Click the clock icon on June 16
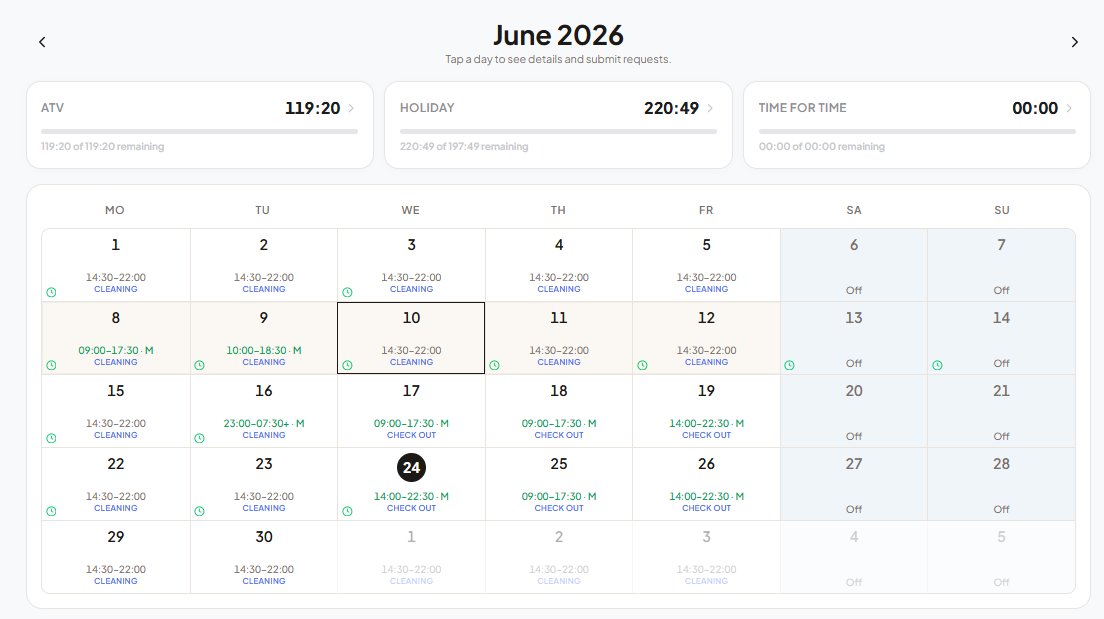 click(x=199, y=438)
